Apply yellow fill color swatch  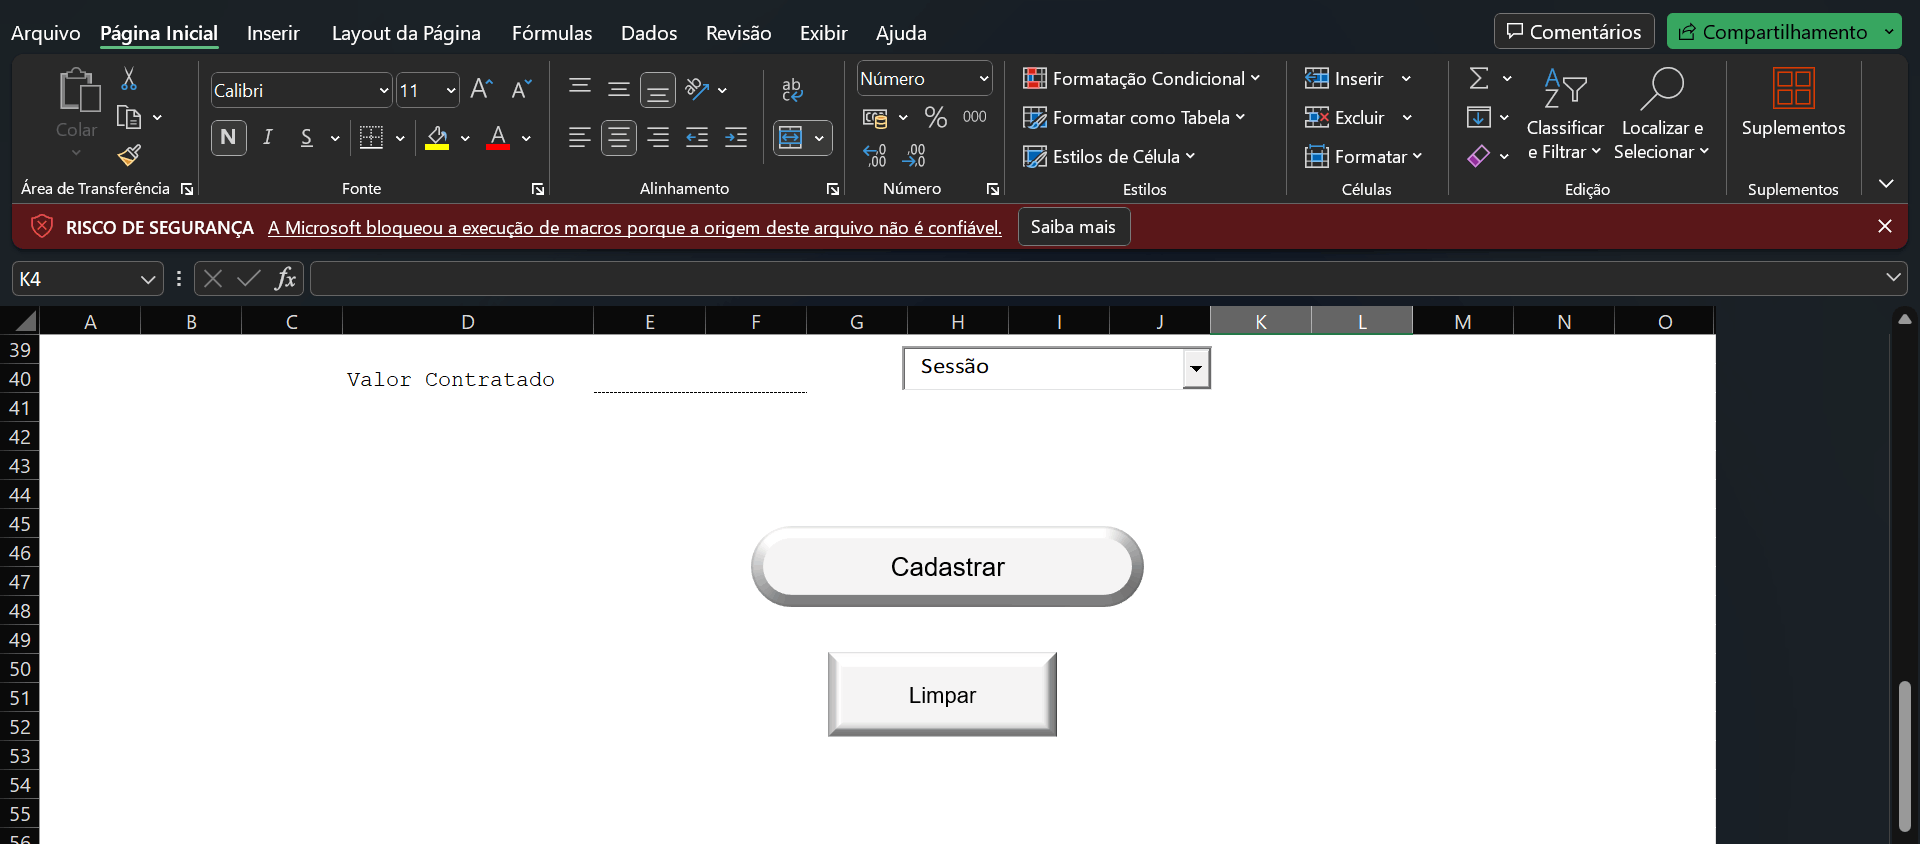[437, 147]
